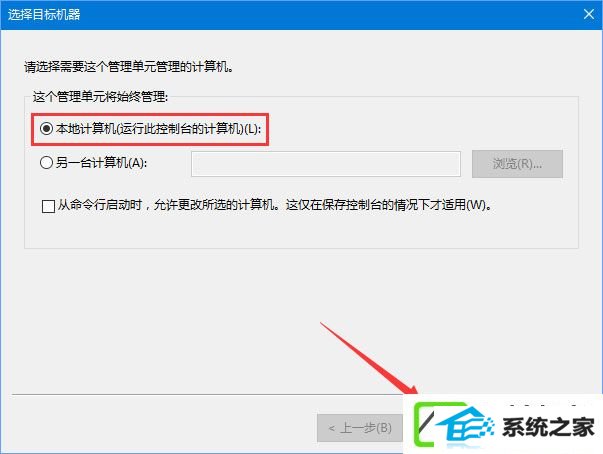
Task: Enable the 从命令行启动时 checkbox
Action: click(x=48, y=206)
